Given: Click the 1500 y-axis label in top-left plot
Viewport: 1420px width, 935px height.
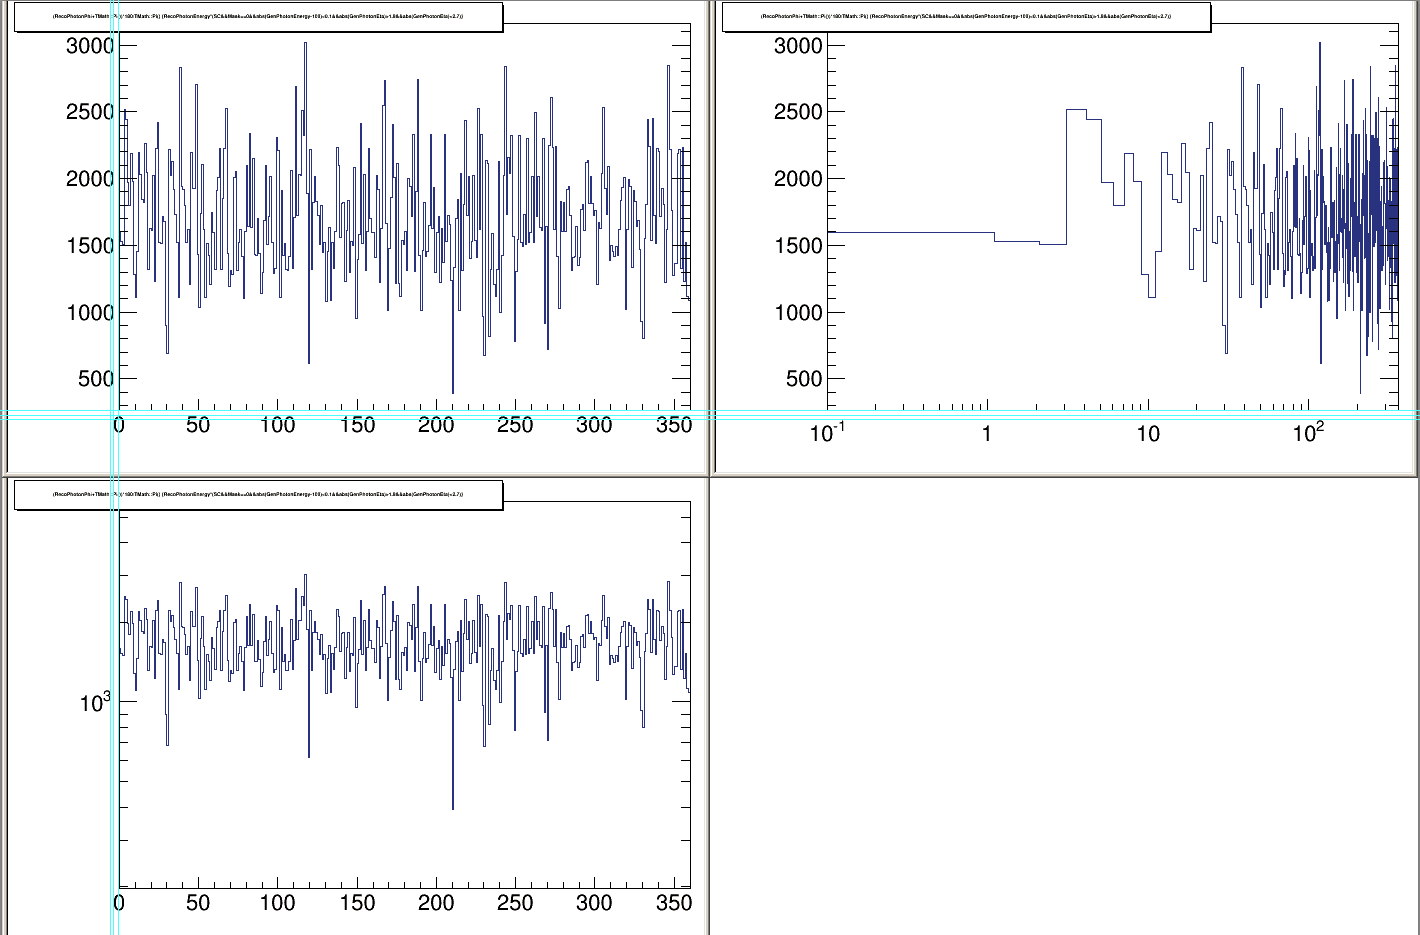Looking at the screenshot, I should 90,246.
